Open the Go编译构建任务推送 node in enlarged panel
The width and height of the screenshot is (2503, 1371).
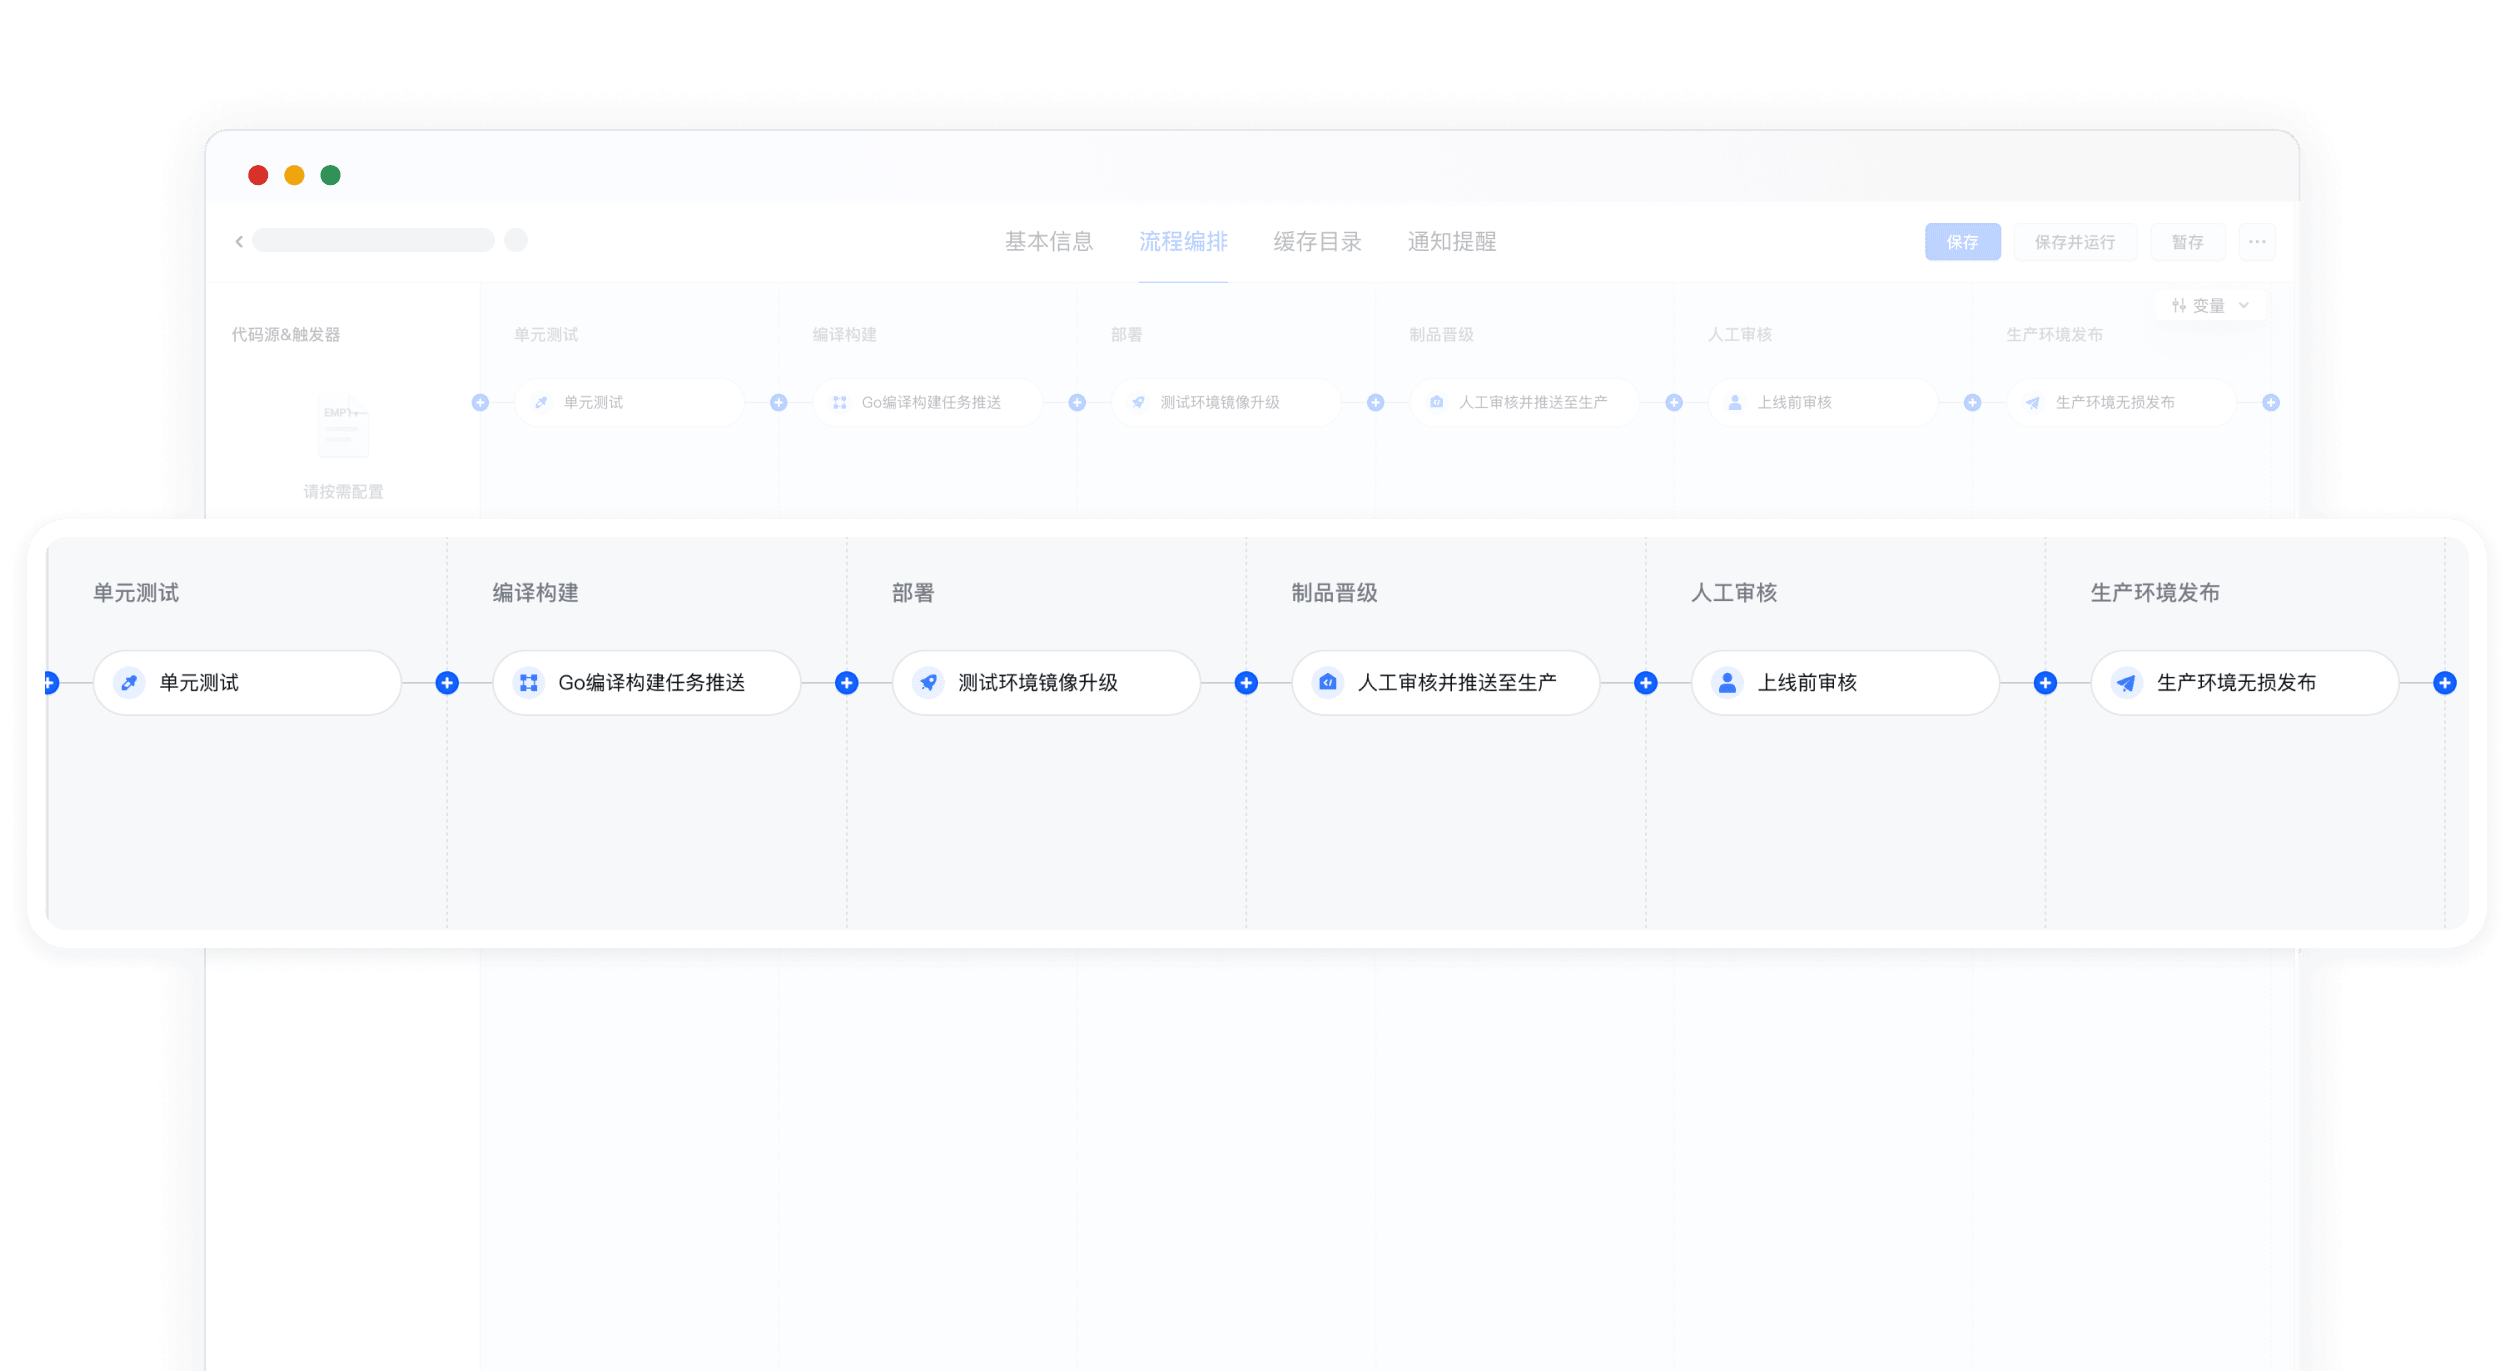(647, 683)
